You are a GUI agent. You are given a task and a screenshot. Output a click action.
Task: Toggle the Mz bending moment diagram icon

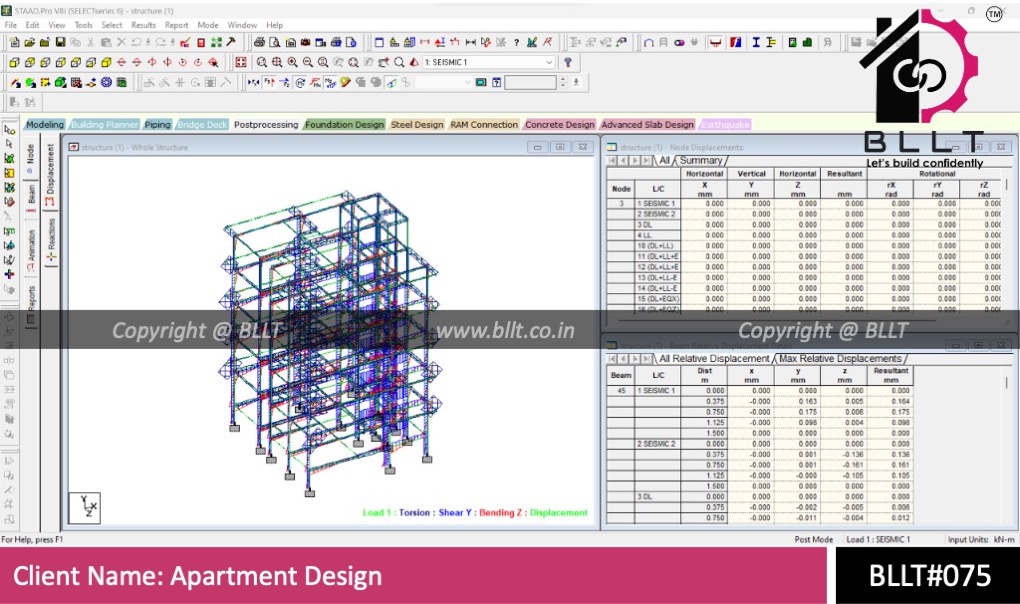(330, 83)
